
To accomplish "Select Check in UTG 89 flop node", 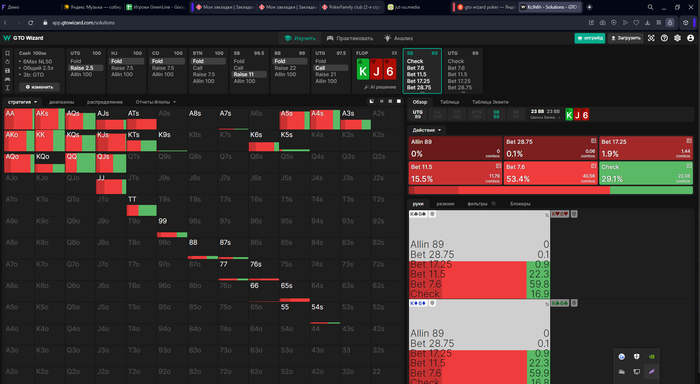I will pos(462,61).
